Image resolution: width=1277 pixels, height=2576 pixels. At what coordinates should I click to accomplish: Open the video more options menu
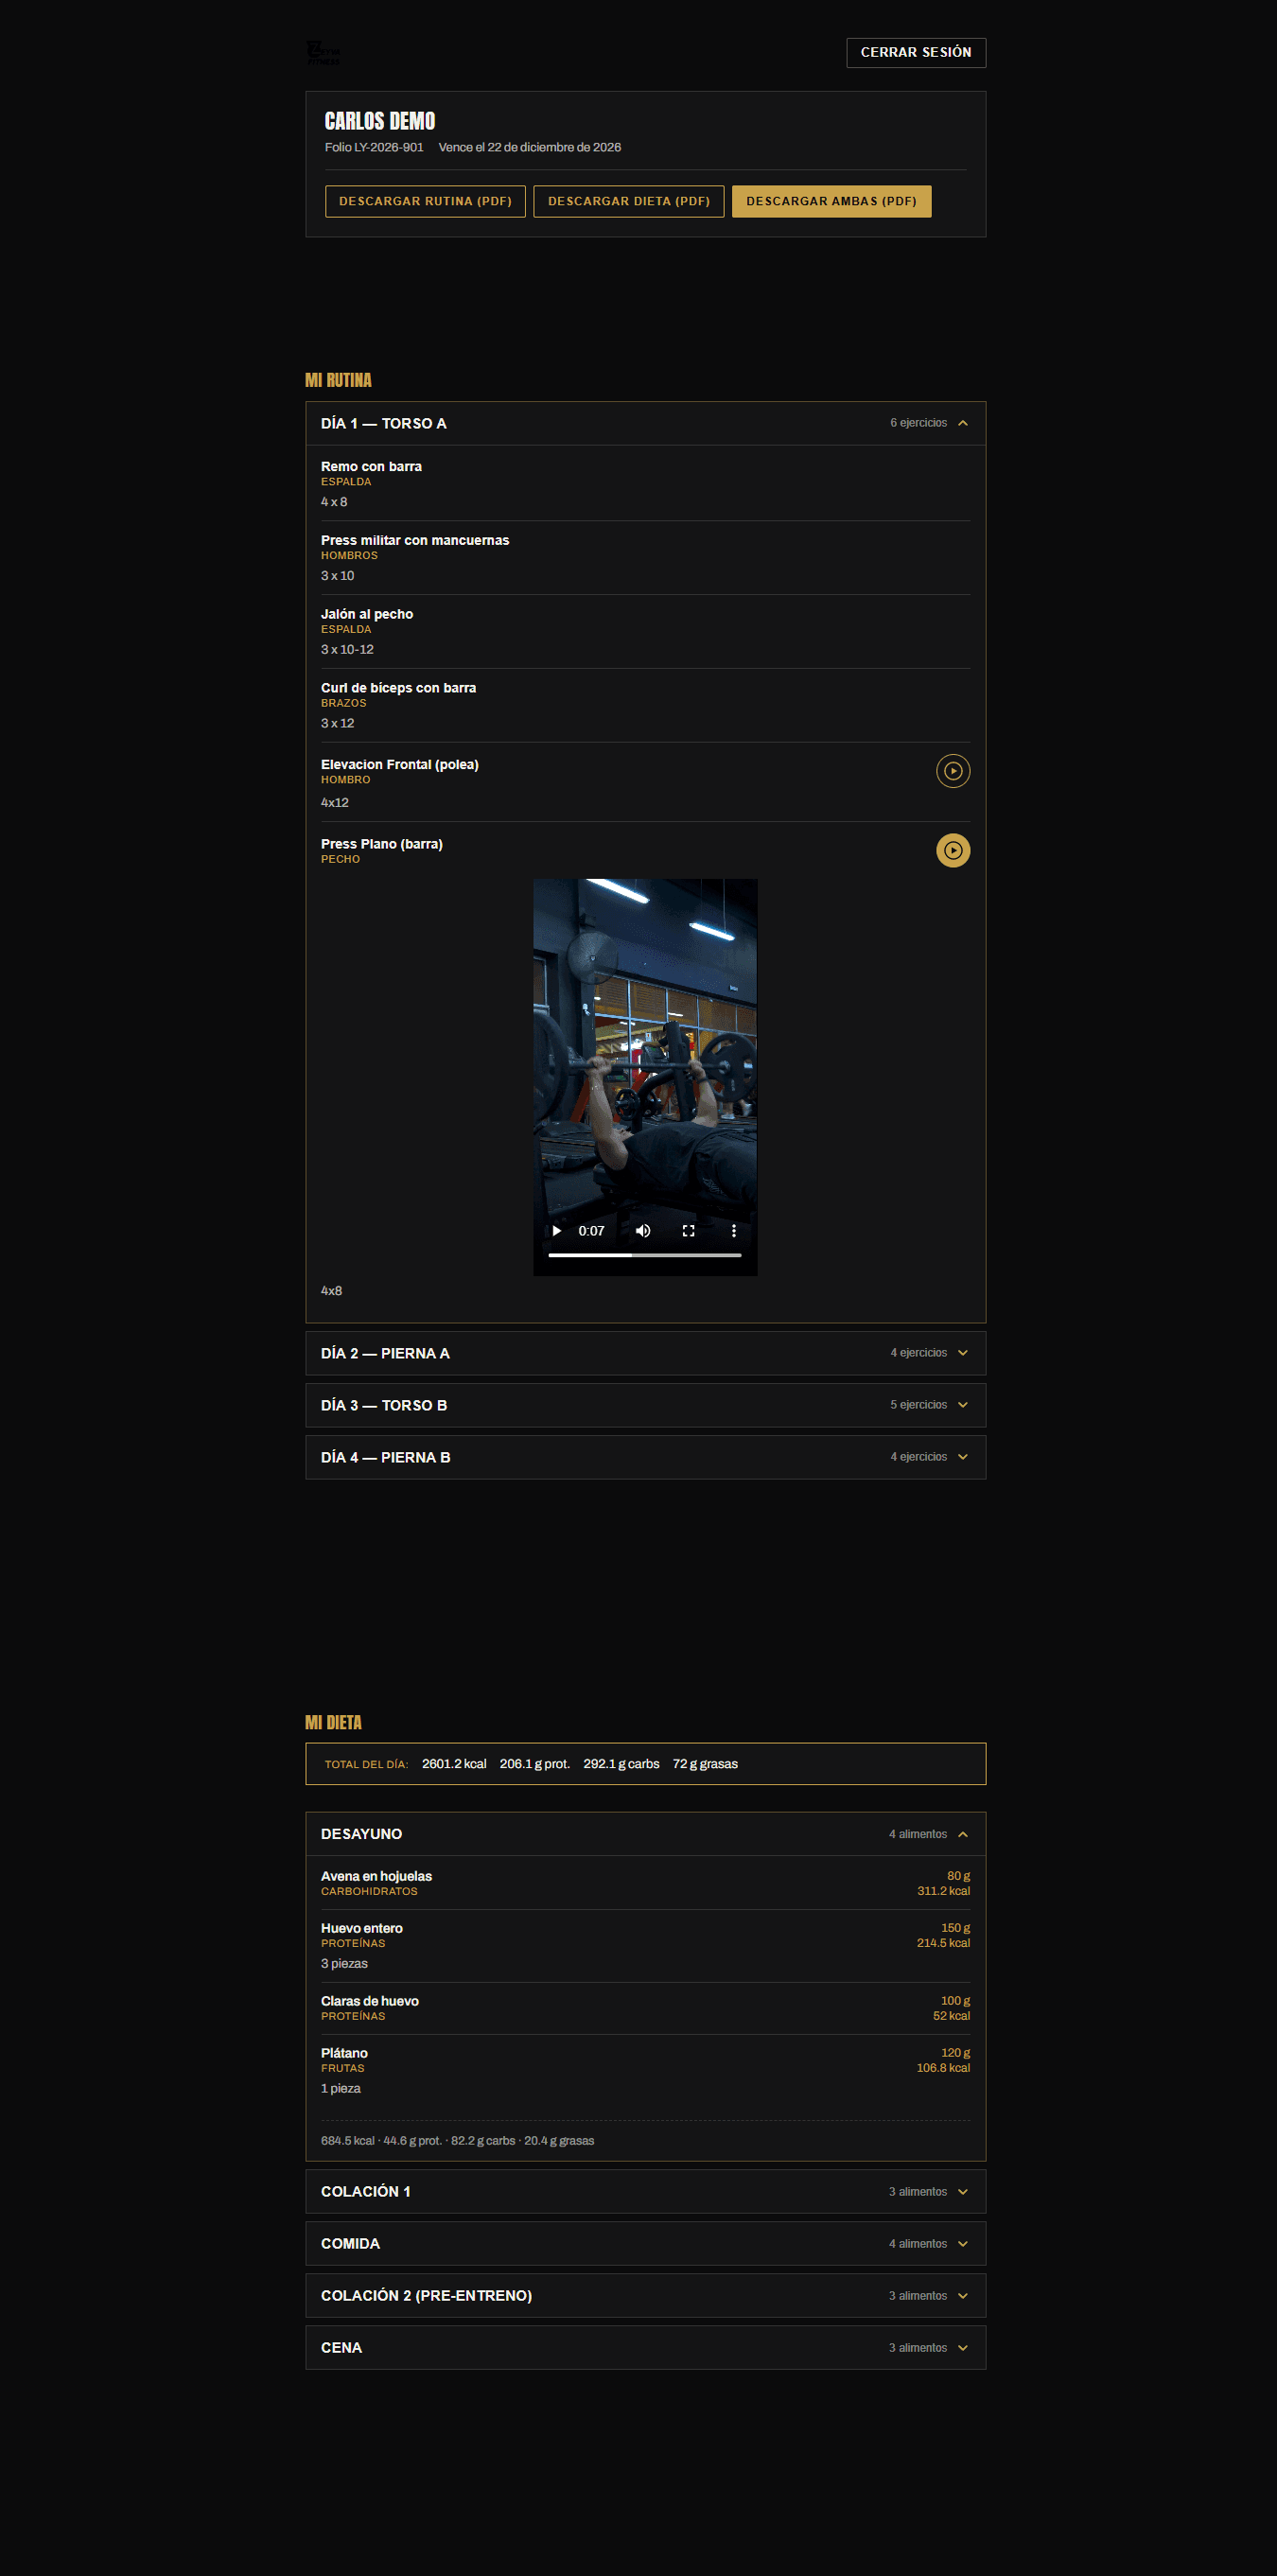733,1231
